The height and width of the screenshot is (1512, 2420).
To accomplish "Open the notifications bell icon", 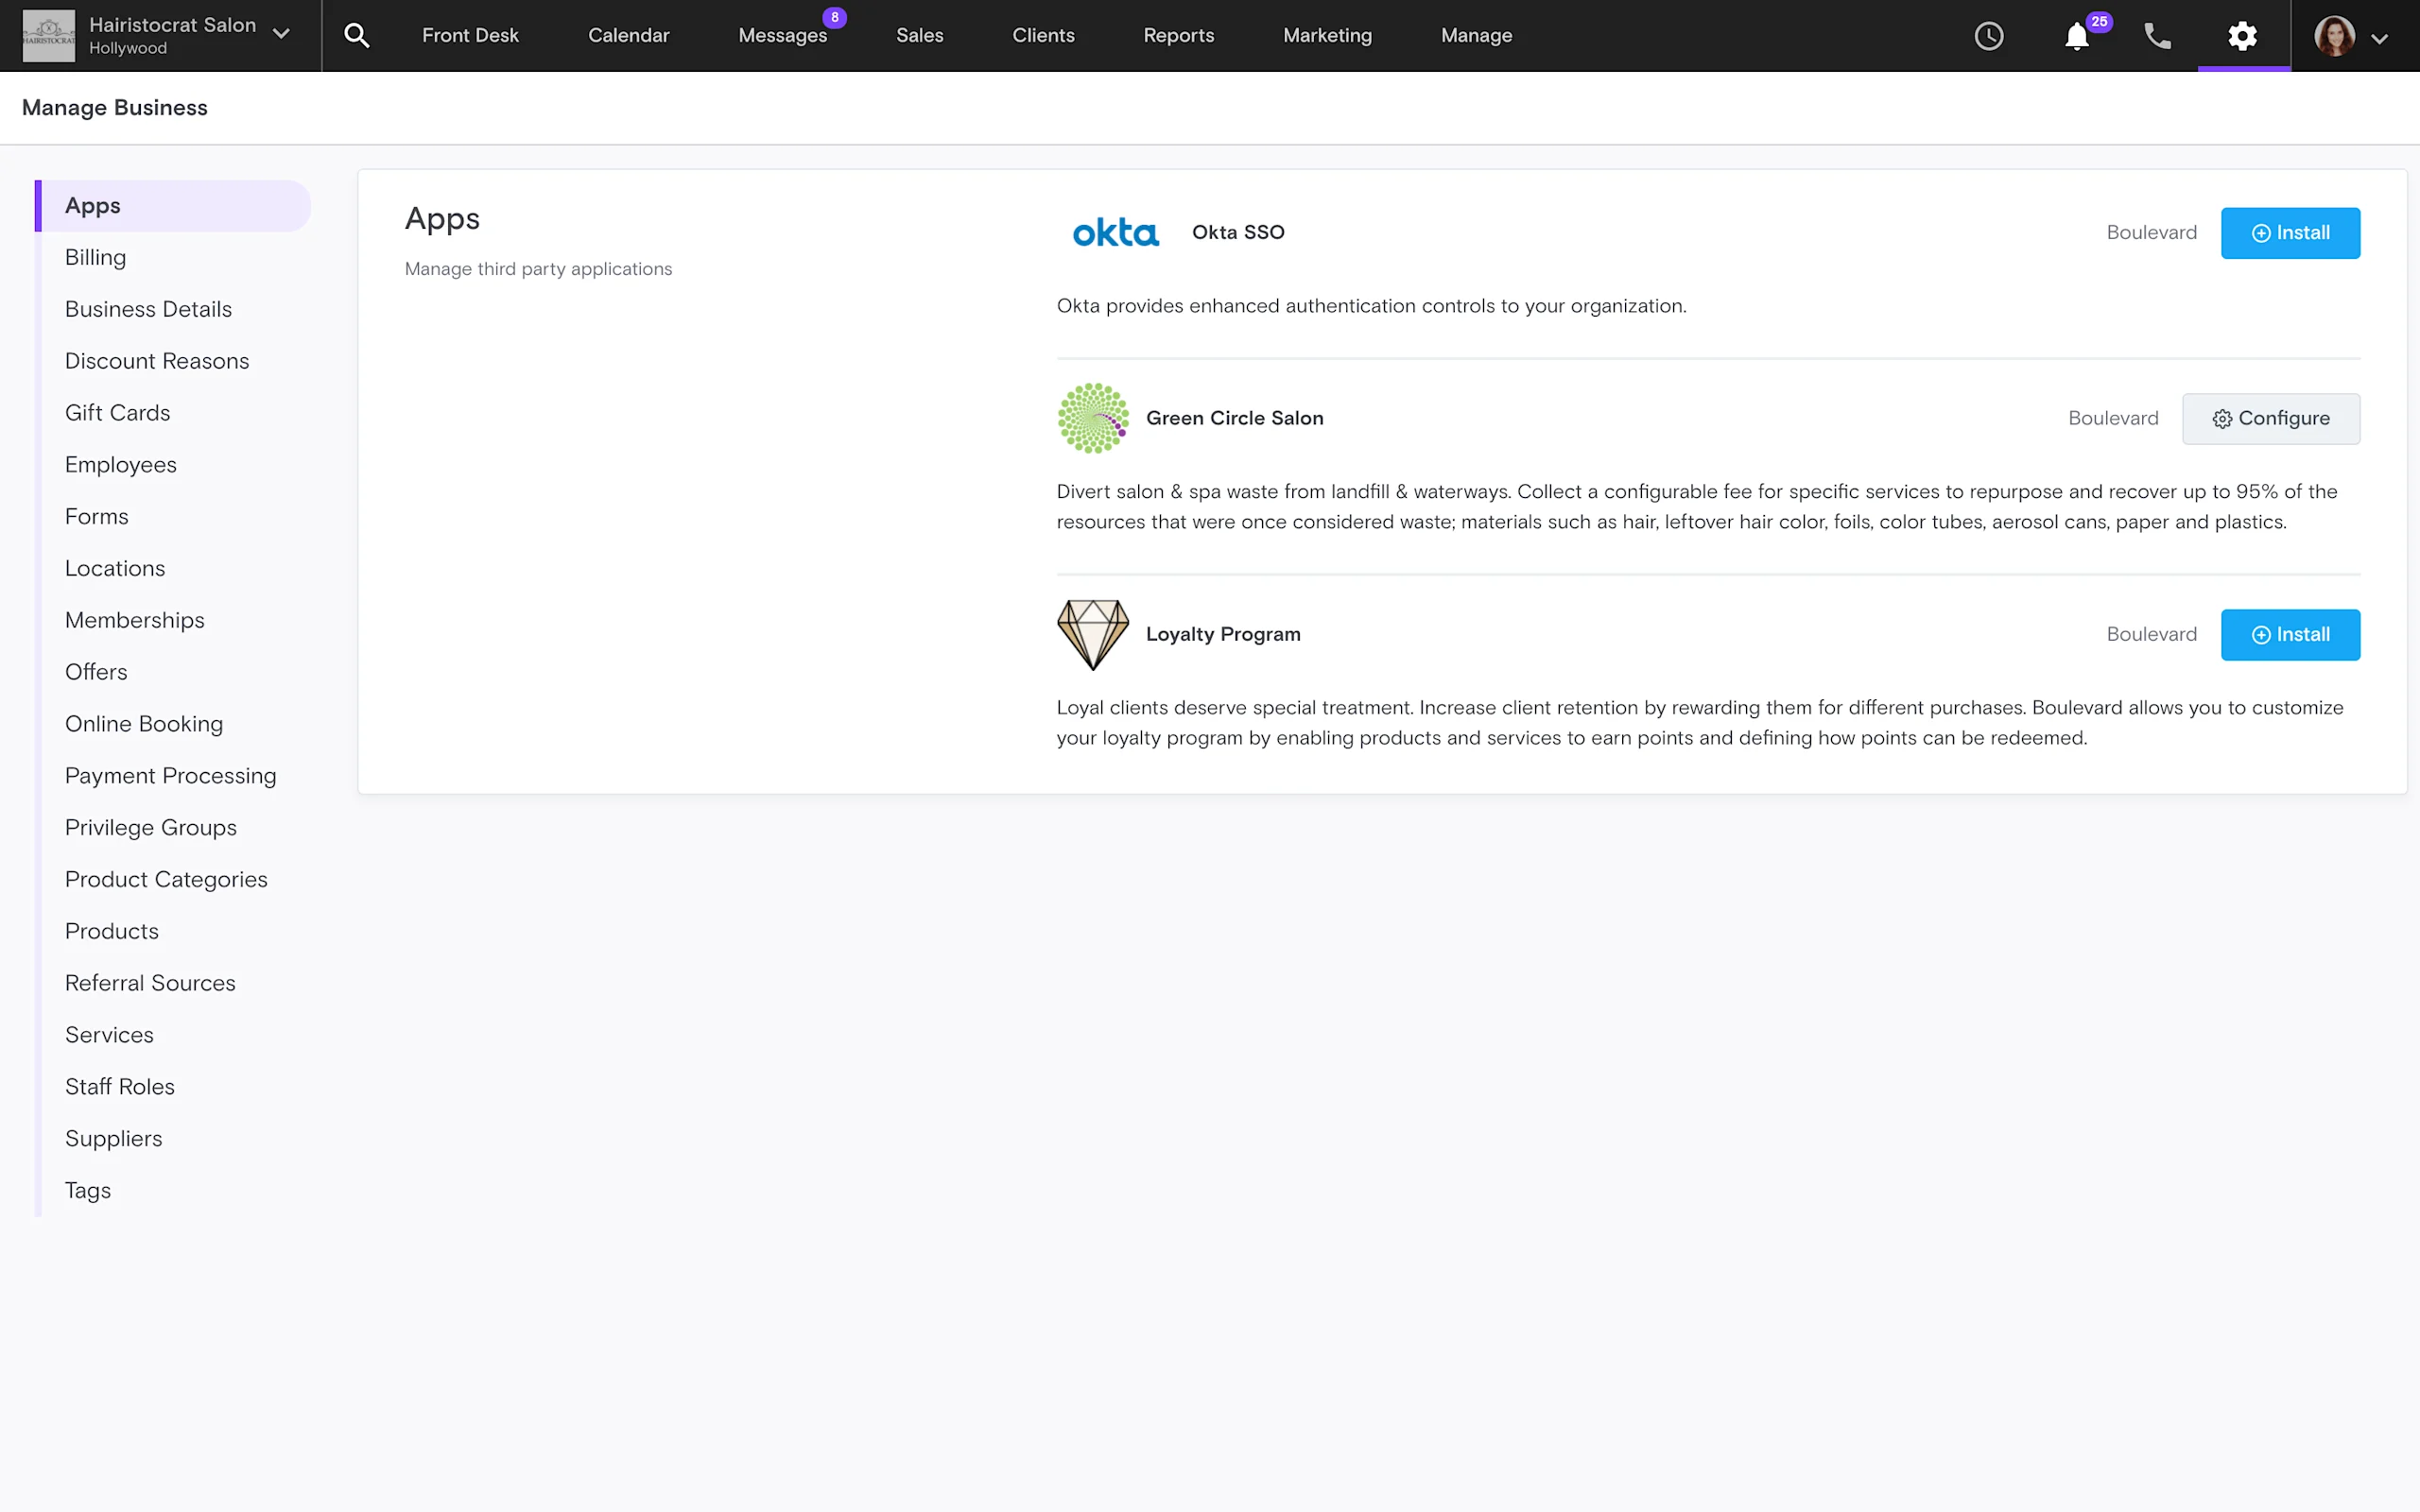I will pyautogui.click(x=2077, y=37).
